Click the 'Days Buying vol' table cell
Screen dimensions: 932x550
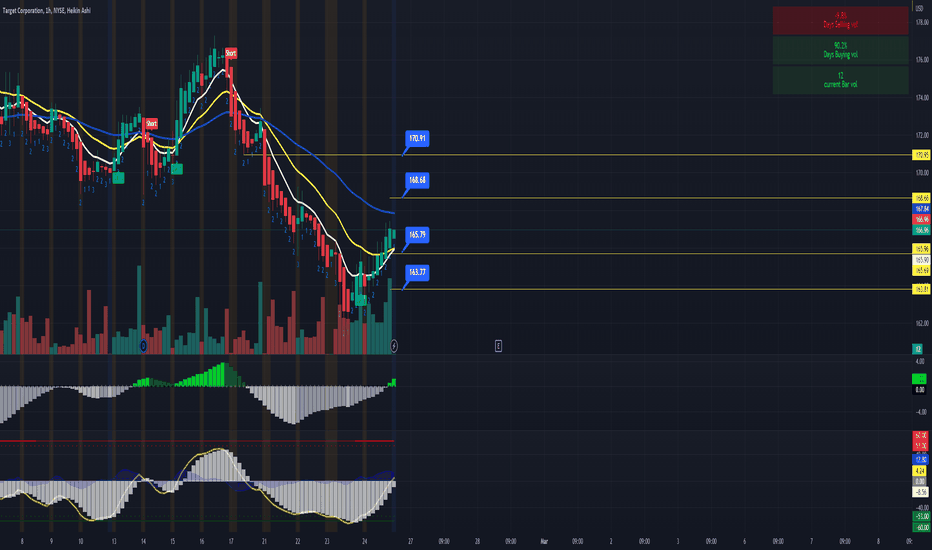click(x=840, y=50)
